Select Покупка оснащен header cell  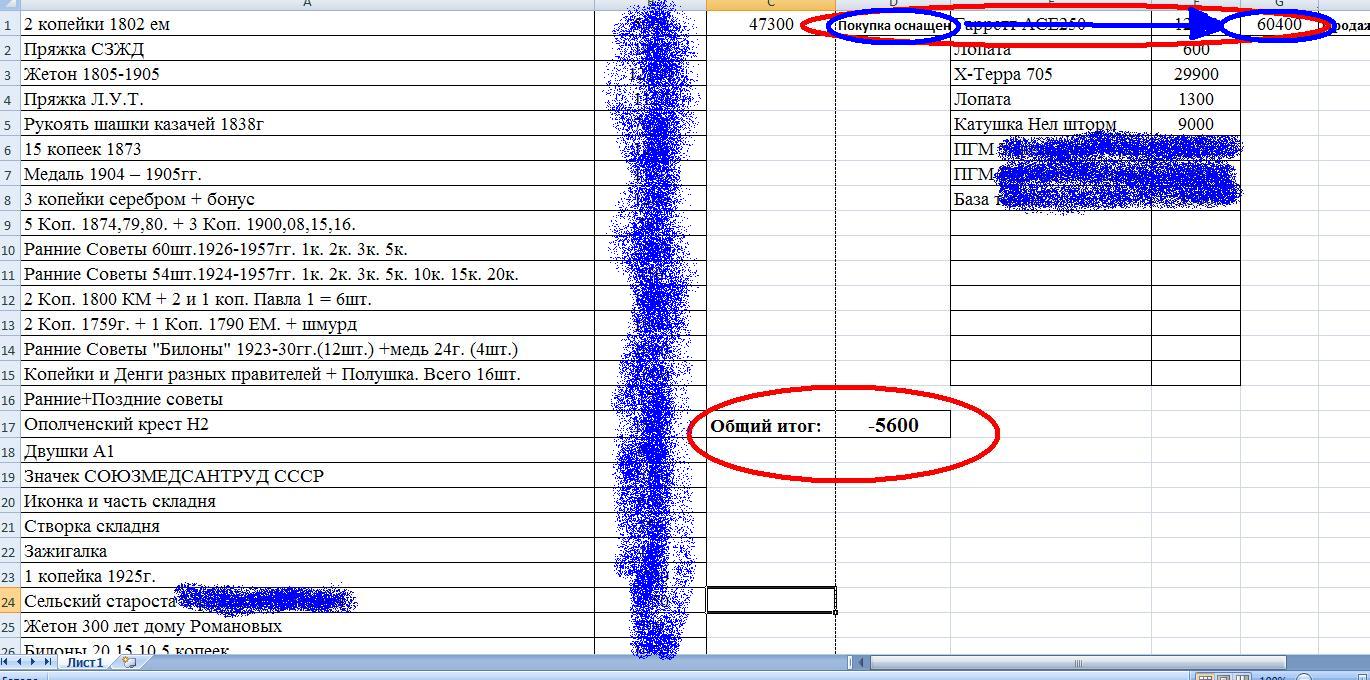point(892,24)
